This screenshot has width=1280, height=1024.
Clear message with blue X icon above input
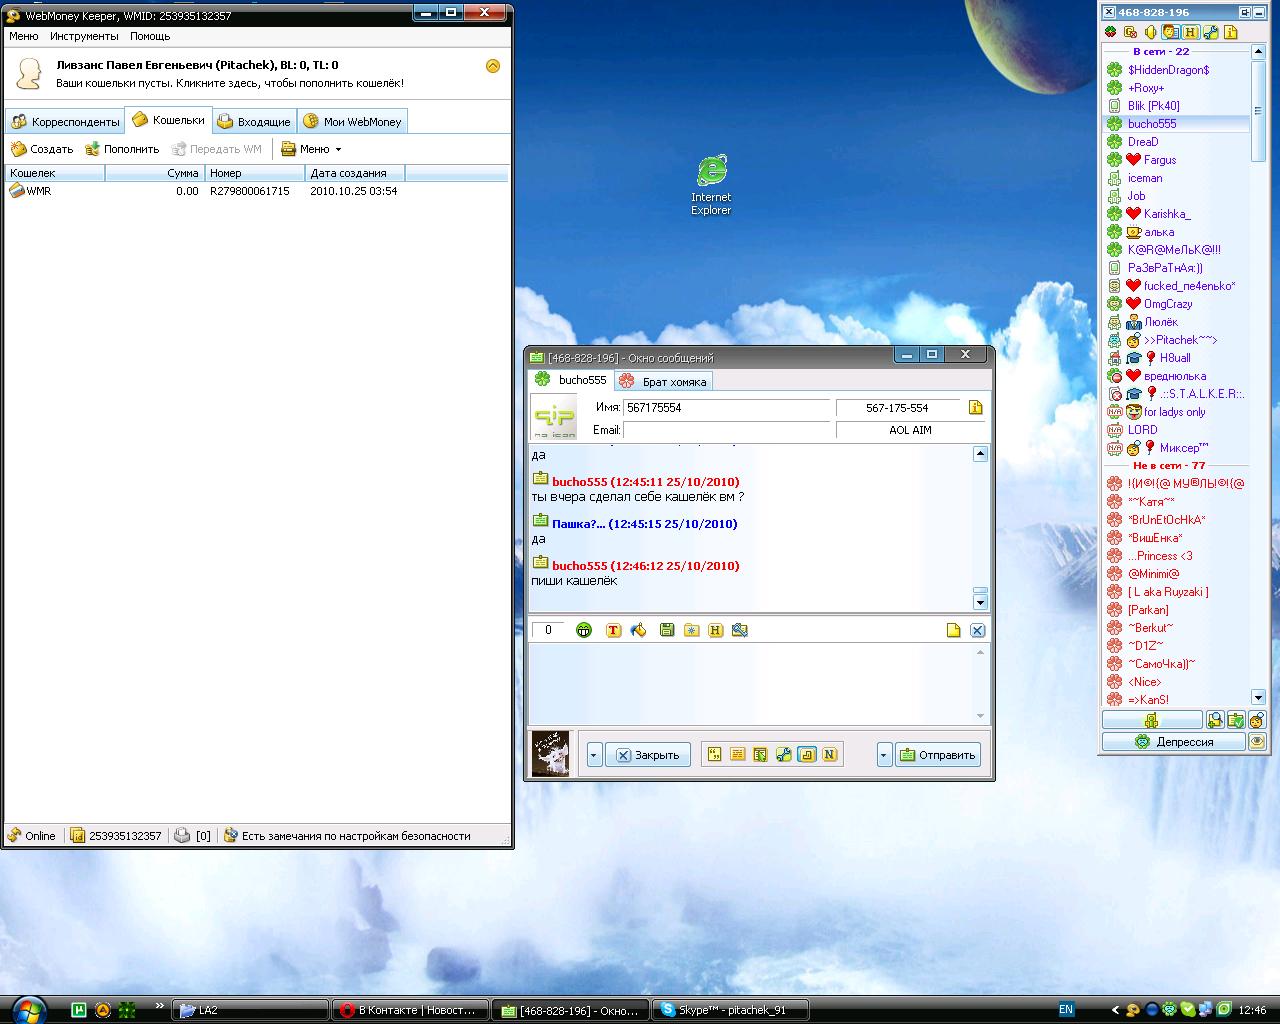pyautogui.click(x=978, y=630)
